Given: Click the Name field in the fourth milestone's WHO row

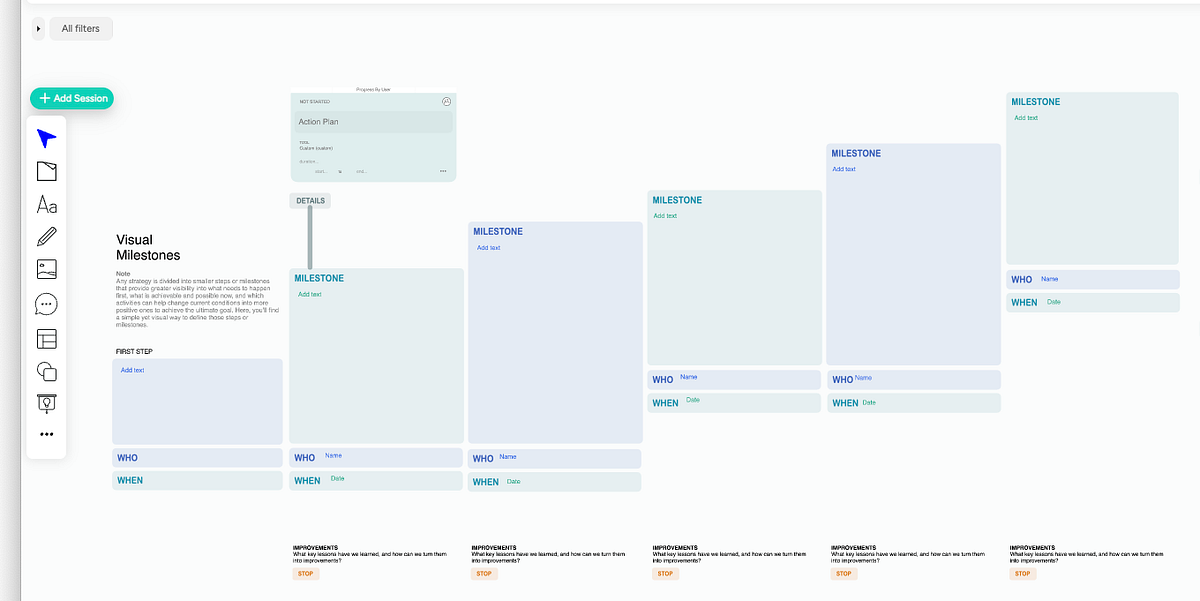Looking at the screenshot, I should pos(863,378).
